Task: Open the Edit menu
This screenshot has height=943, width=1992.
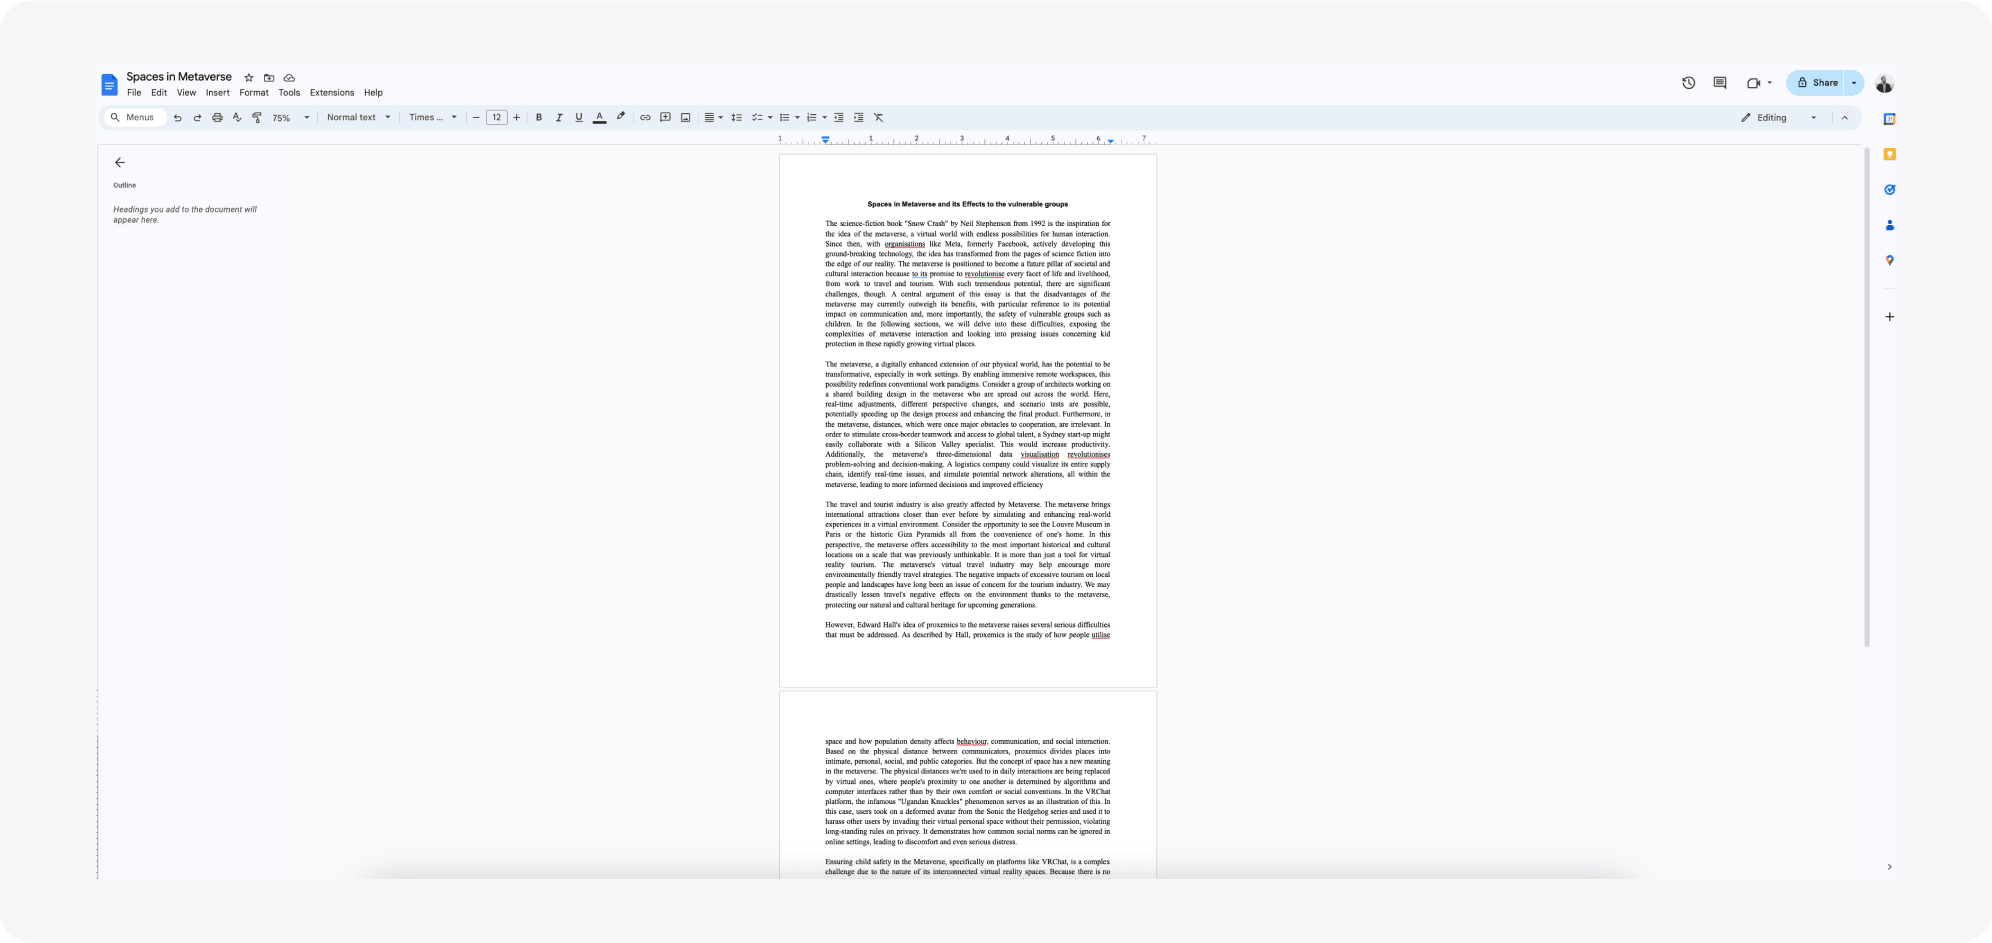Action: point(159,93)
